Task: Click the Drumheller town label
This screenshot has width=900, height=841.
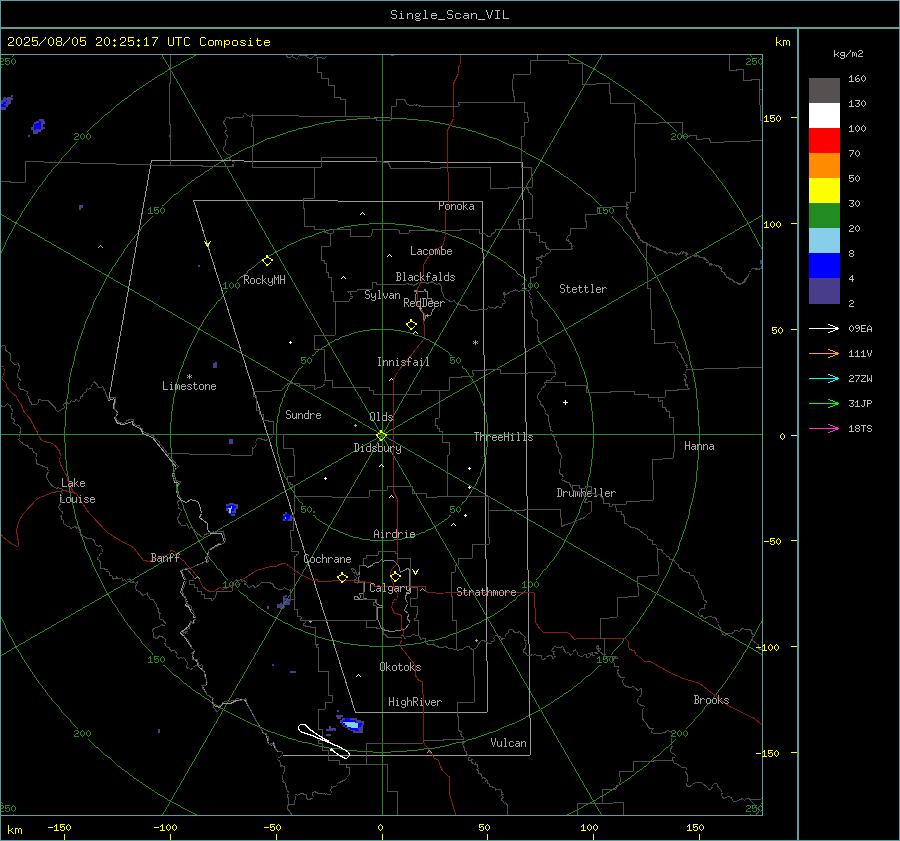Action: point(586,493)
